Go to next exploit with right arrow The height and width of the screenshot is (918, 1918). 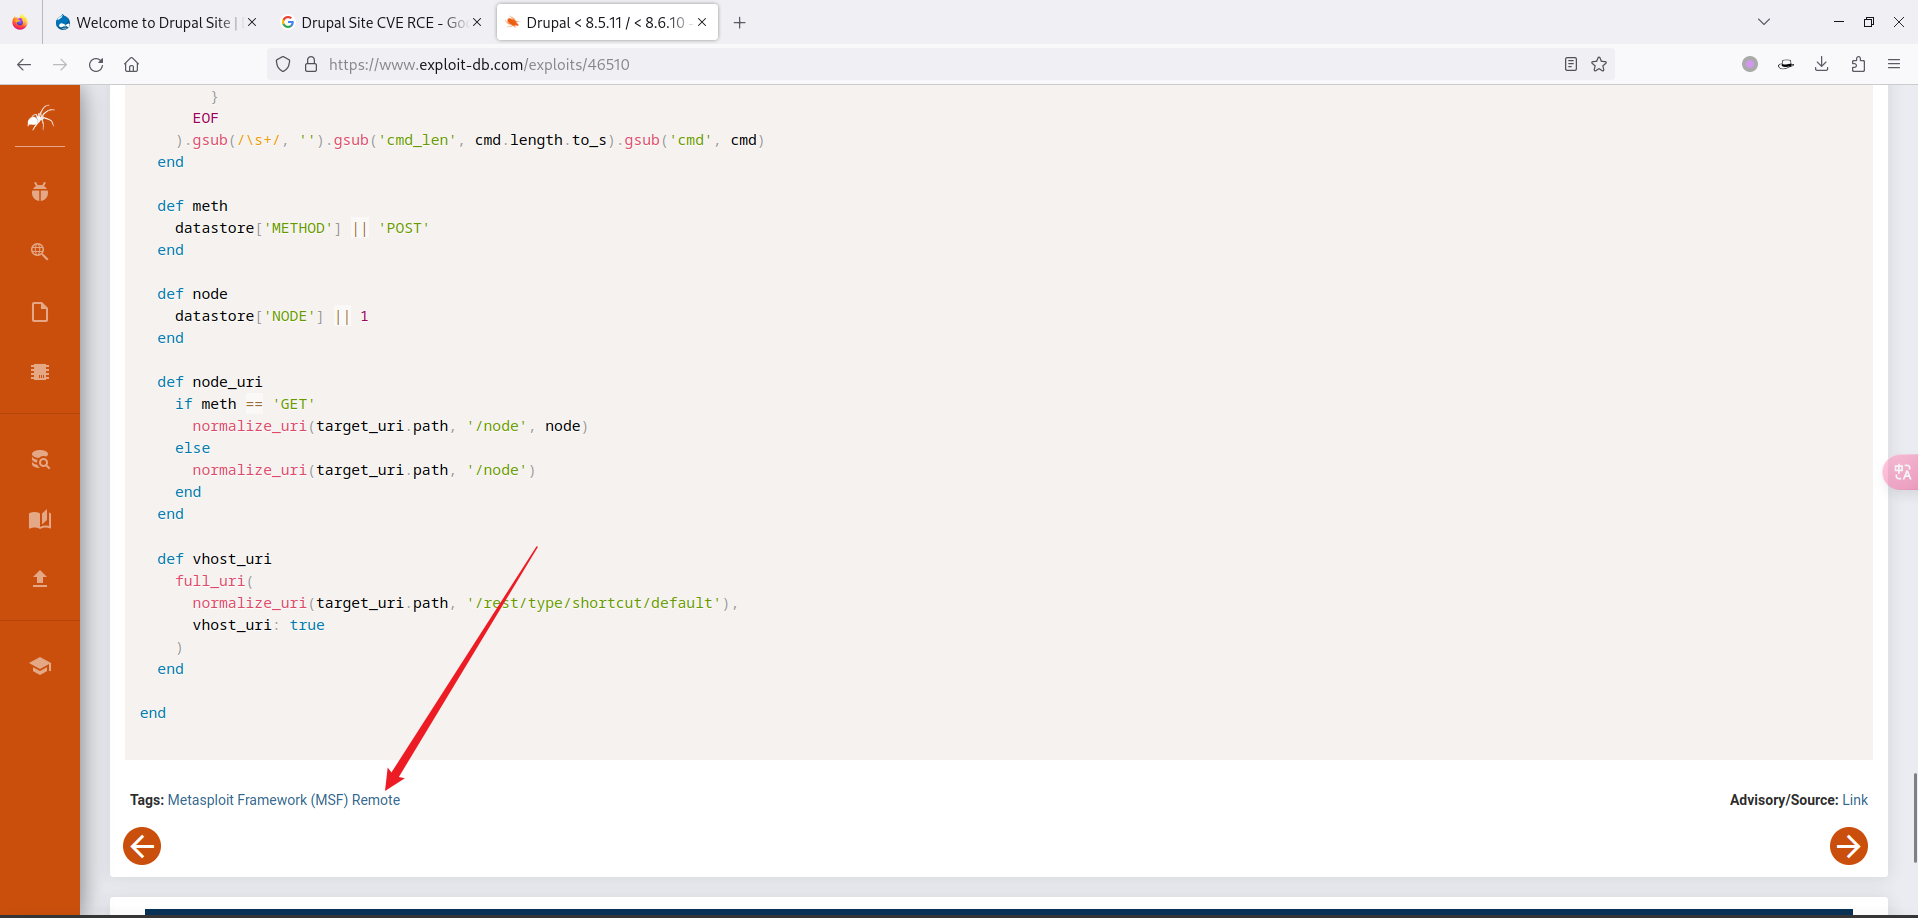pos(1849,846)
